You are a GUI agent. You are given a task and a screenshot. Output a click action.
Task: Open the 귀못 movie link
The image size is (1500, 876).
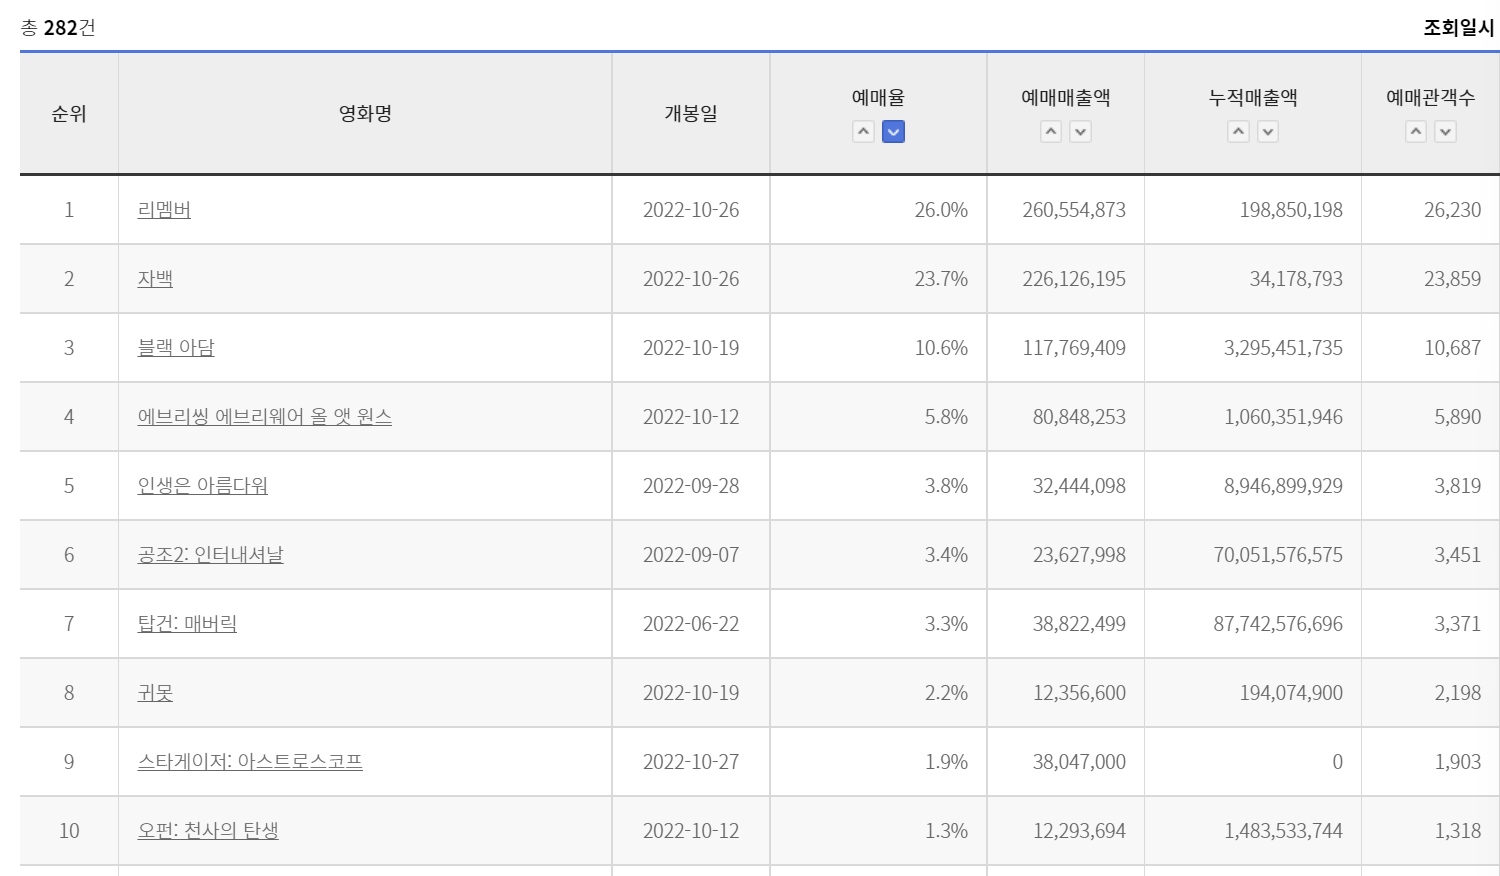(155, 693)
